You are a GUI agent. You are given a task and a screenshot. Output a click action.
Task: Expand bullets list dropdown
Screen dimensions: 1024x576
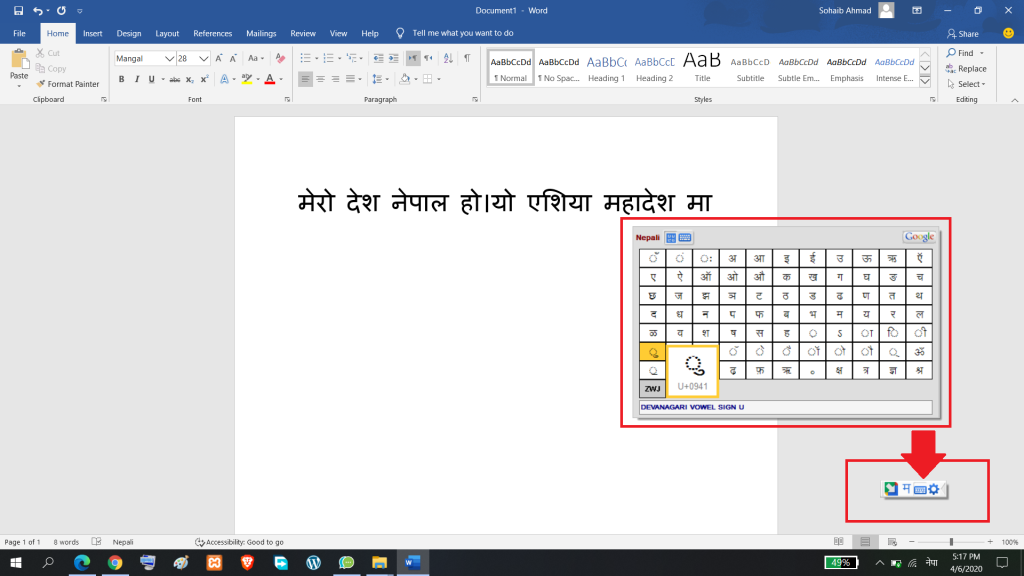click(x=317, y=58)
